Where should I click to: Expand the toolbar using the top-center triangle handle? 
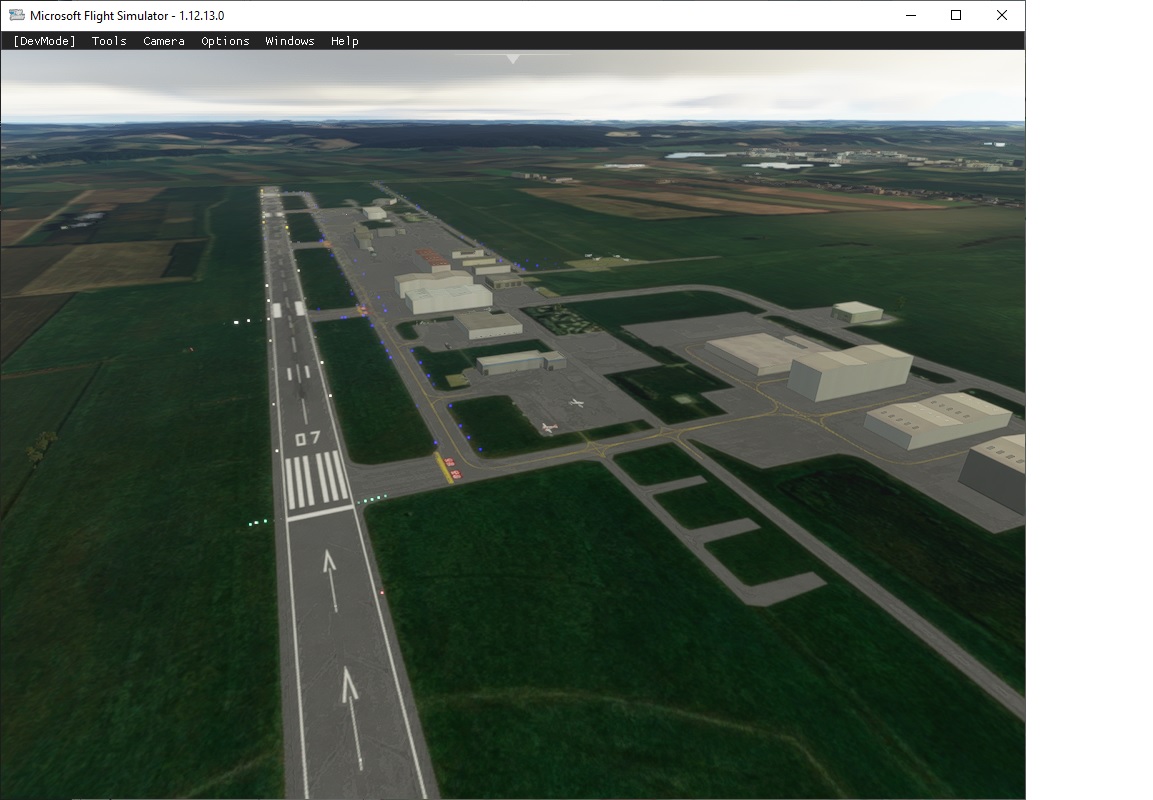(x=512, y=59)
